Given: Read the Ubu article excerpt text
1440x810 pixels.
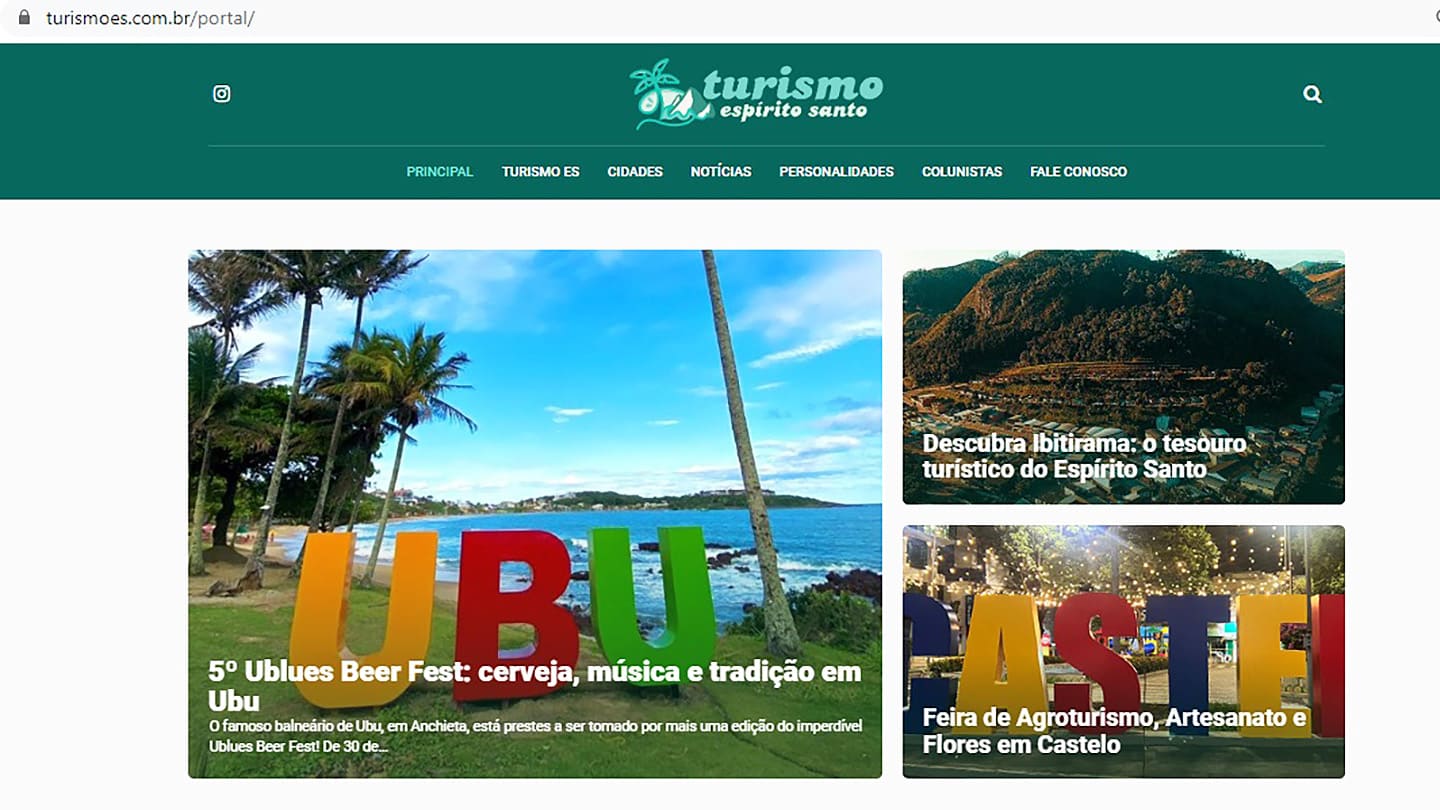Looking at the screenshot, I should point(535,736).
